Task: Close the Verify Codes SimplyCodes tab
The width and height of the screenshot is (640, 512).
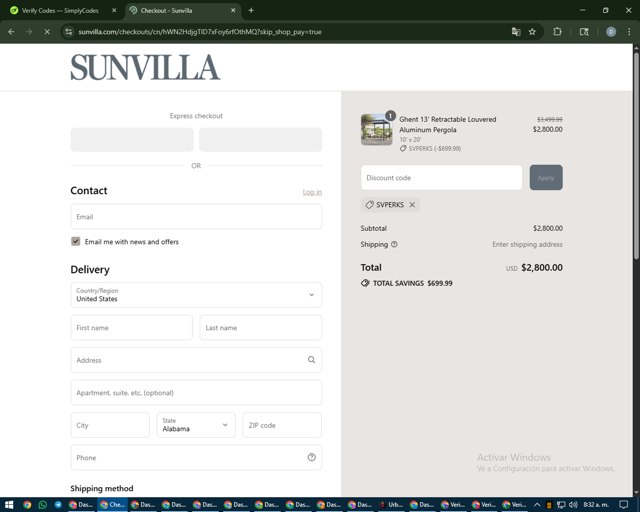Action: 114,11
